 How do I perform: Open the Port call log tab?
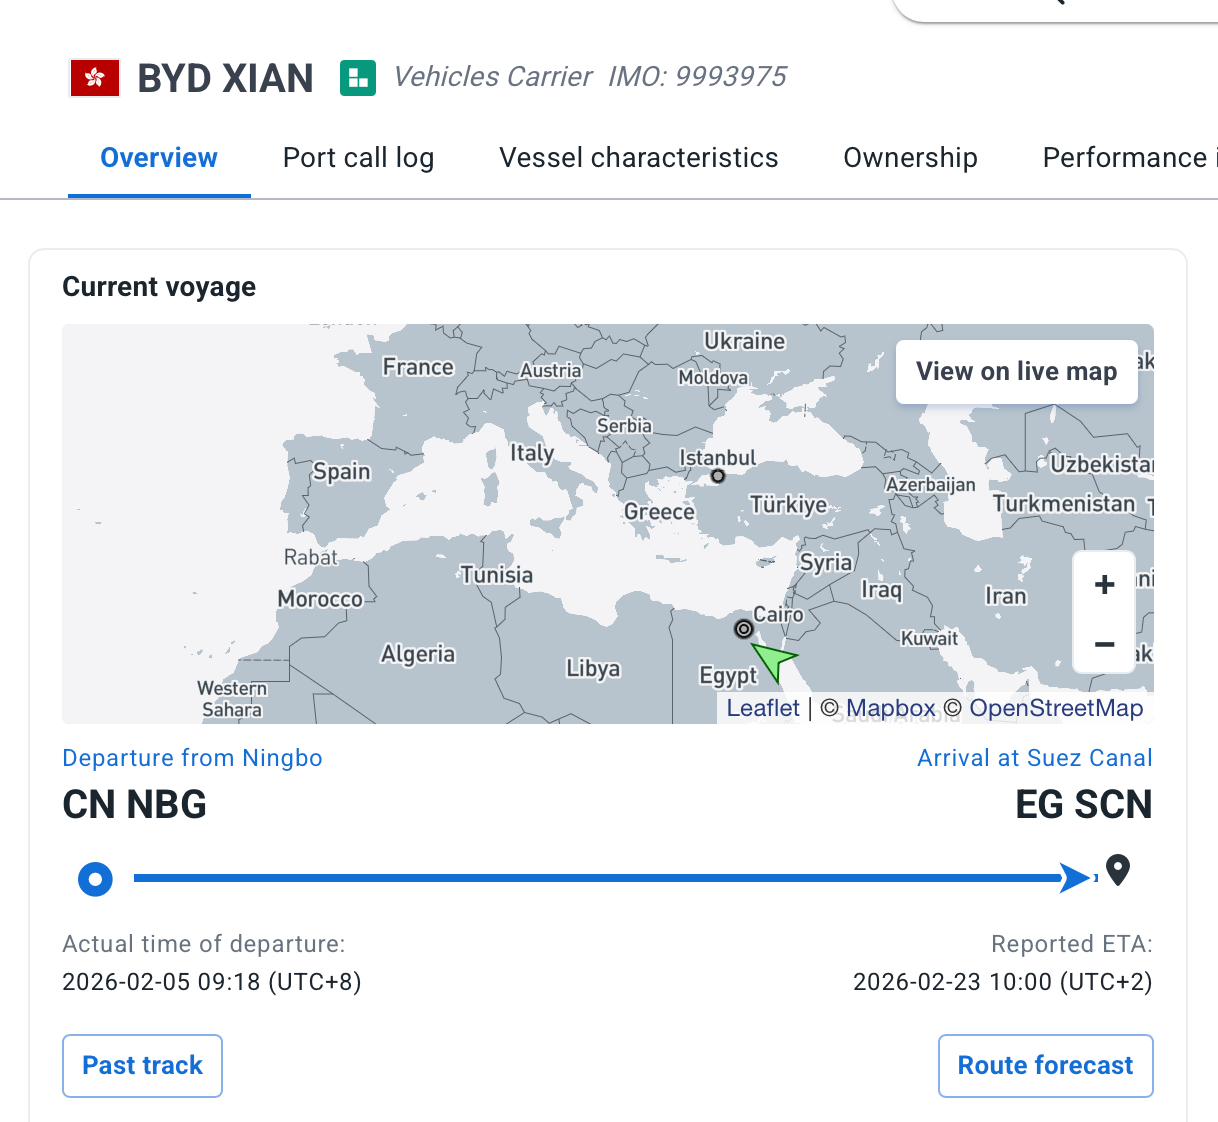(x=358, y=158)
